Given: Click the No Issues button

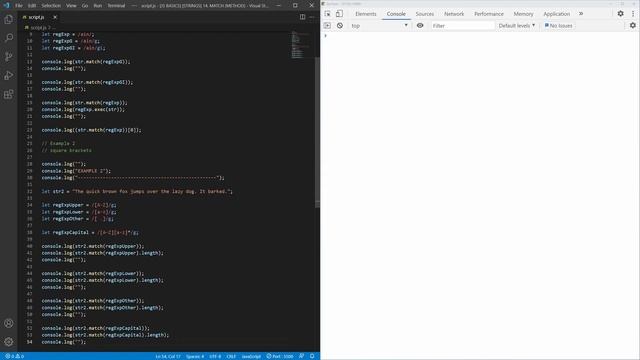Looking at the screenshot, I should point(558,26).
